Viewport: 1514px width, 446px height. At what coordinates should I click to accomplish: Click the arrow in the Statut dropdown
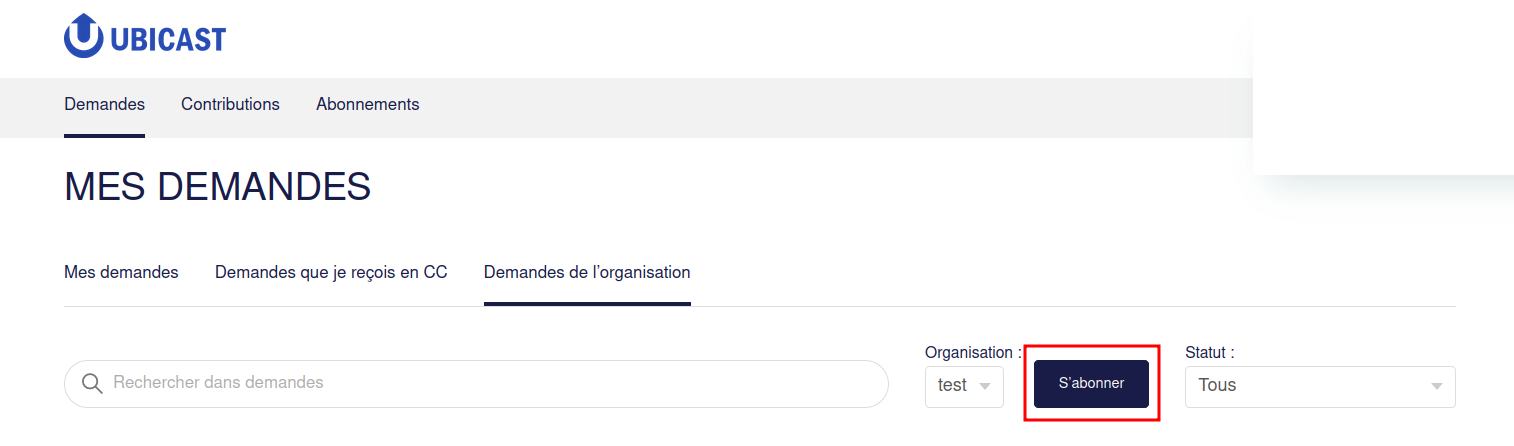coord(1437,386)
